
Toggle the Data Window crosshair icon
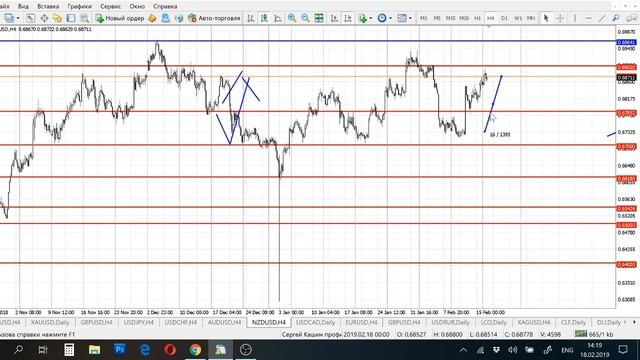coord(44,18)
